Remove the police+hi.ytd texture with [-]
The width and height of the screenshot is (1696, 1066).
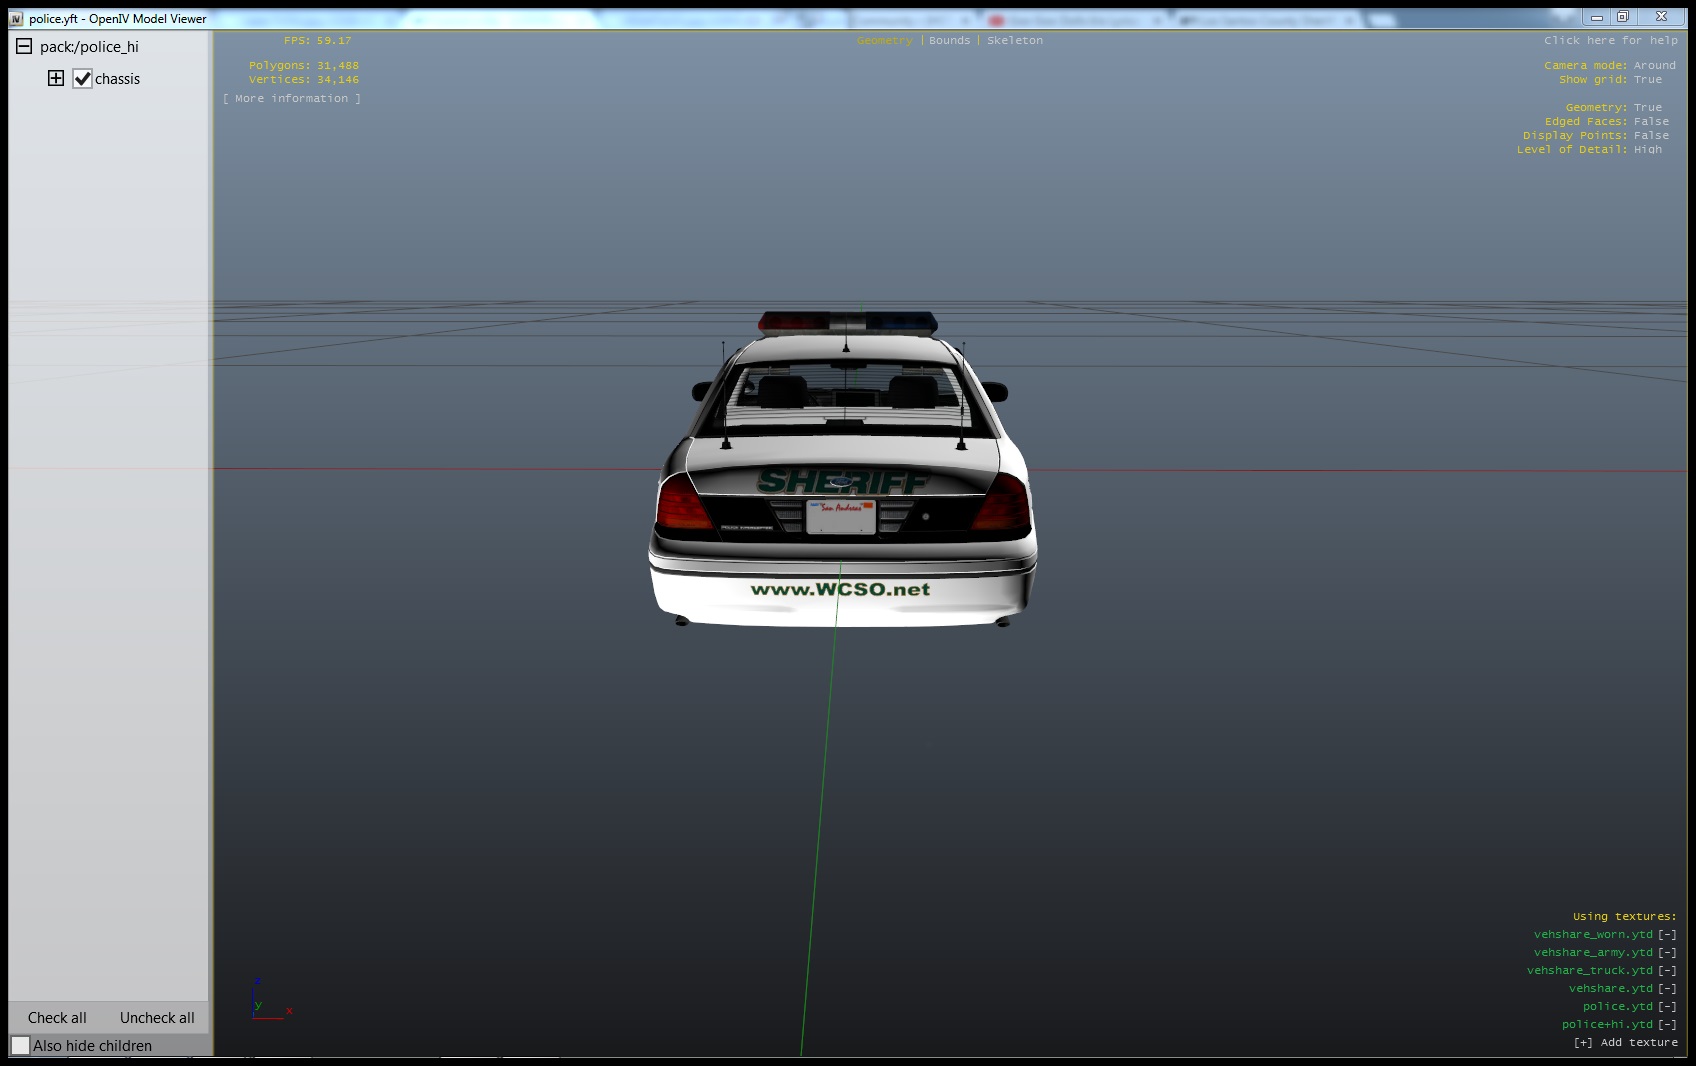pos(1666,1025)
